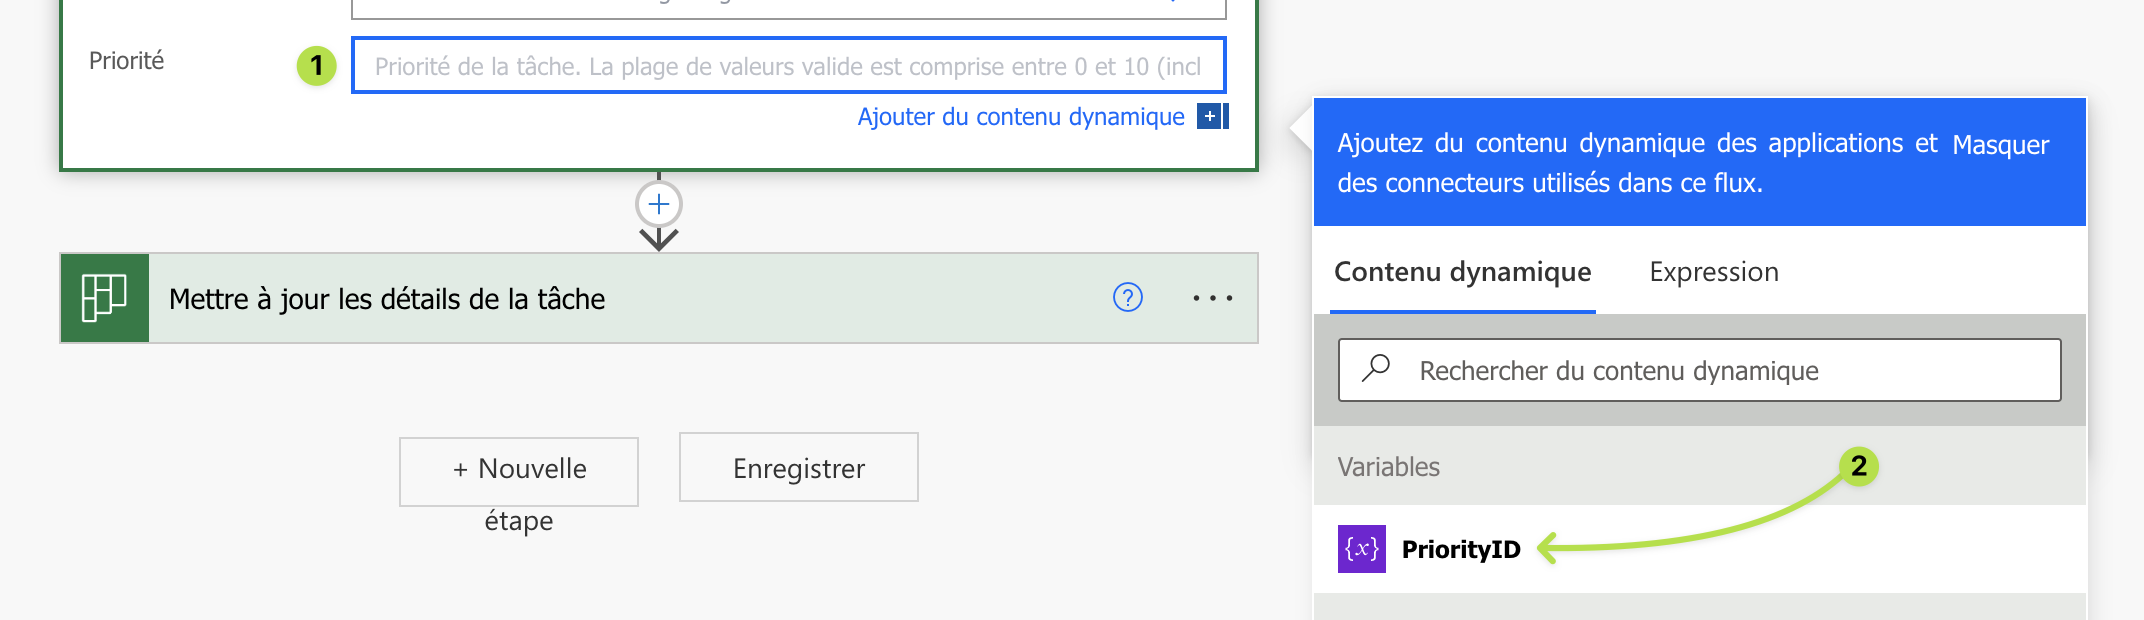This screenshot has width=2144, height=620.
Task: Open help for the update task details action
Action: 1127,298
